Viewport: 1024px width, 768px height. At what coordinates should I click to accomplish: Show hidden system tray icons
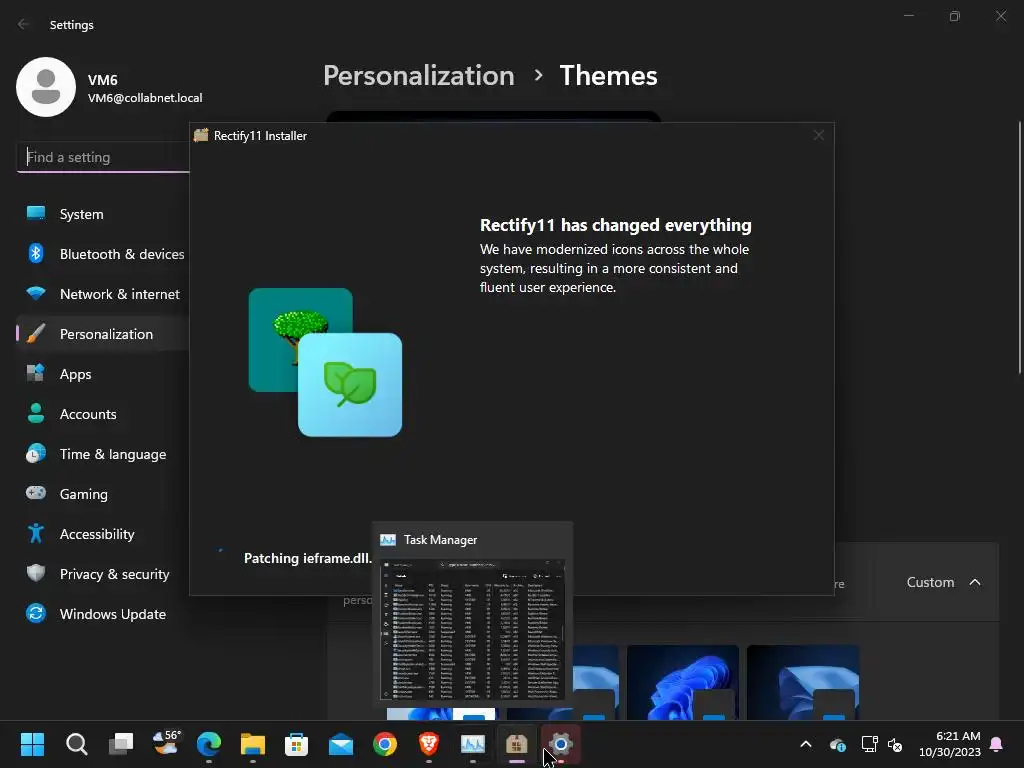pyautogui.click(x=806, y=744)
